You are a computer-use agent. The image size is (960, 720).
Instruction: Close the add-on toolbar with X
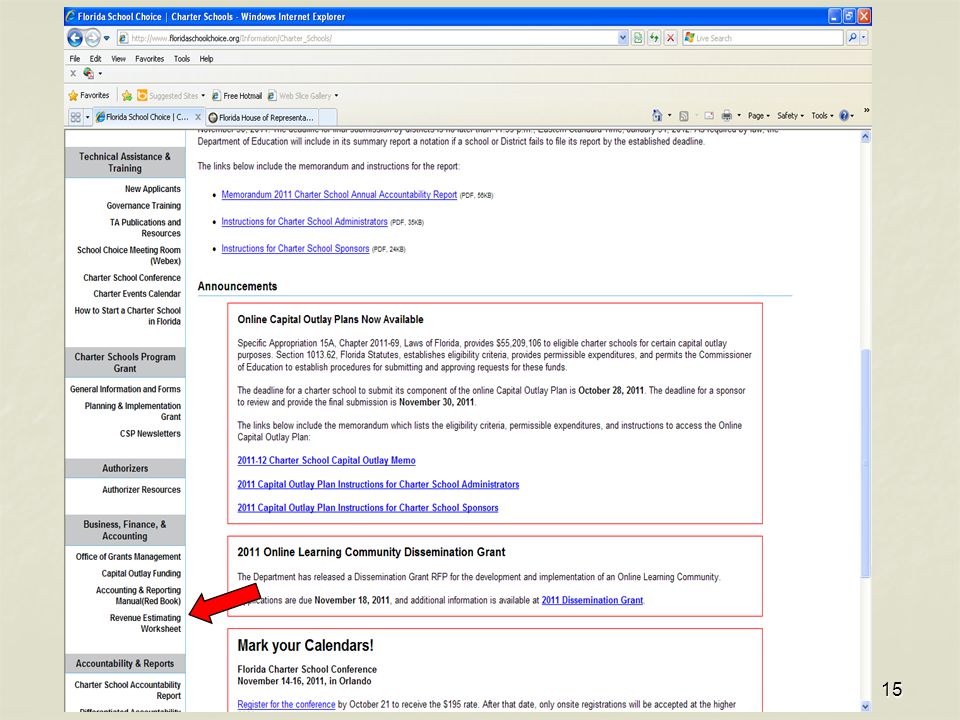[x=73, y=73]
